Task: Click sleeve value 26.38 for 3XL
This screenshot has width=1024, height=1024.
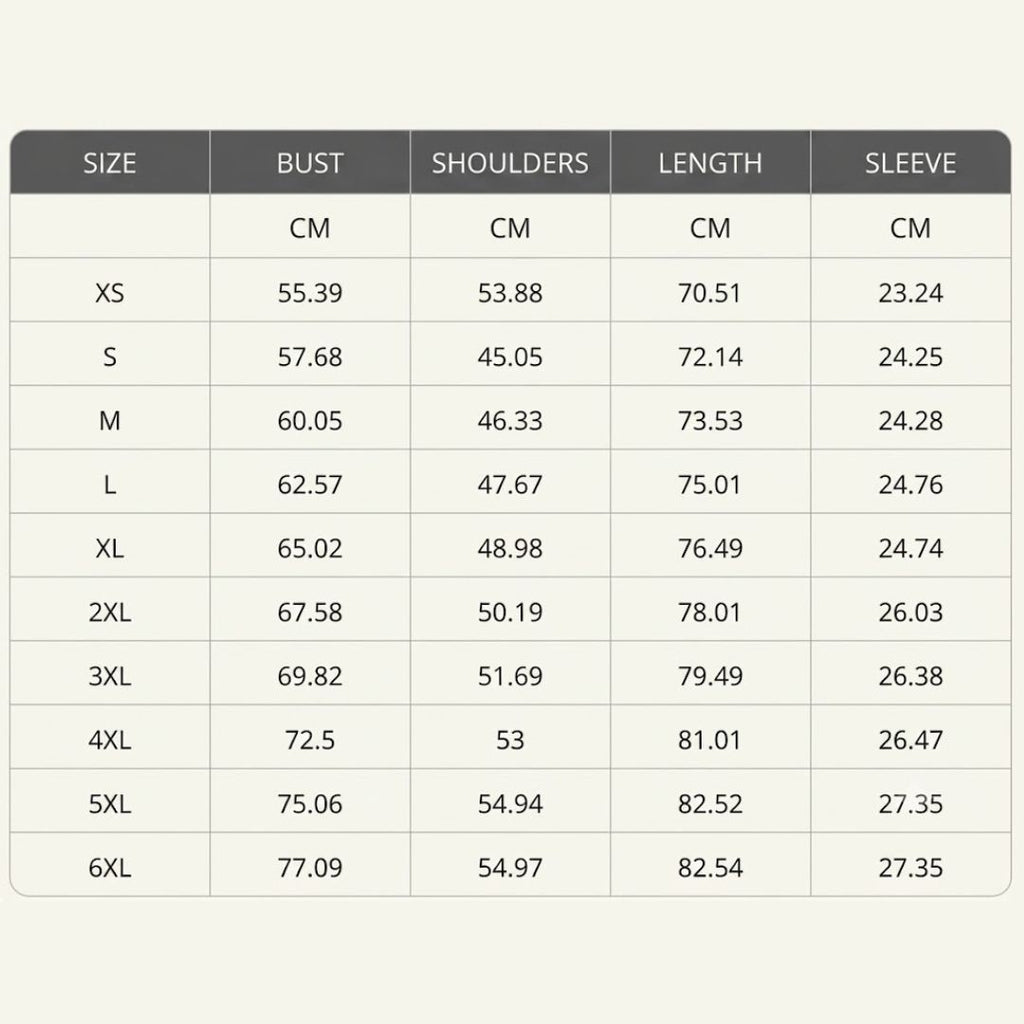Action: click(x=910, y=676)
